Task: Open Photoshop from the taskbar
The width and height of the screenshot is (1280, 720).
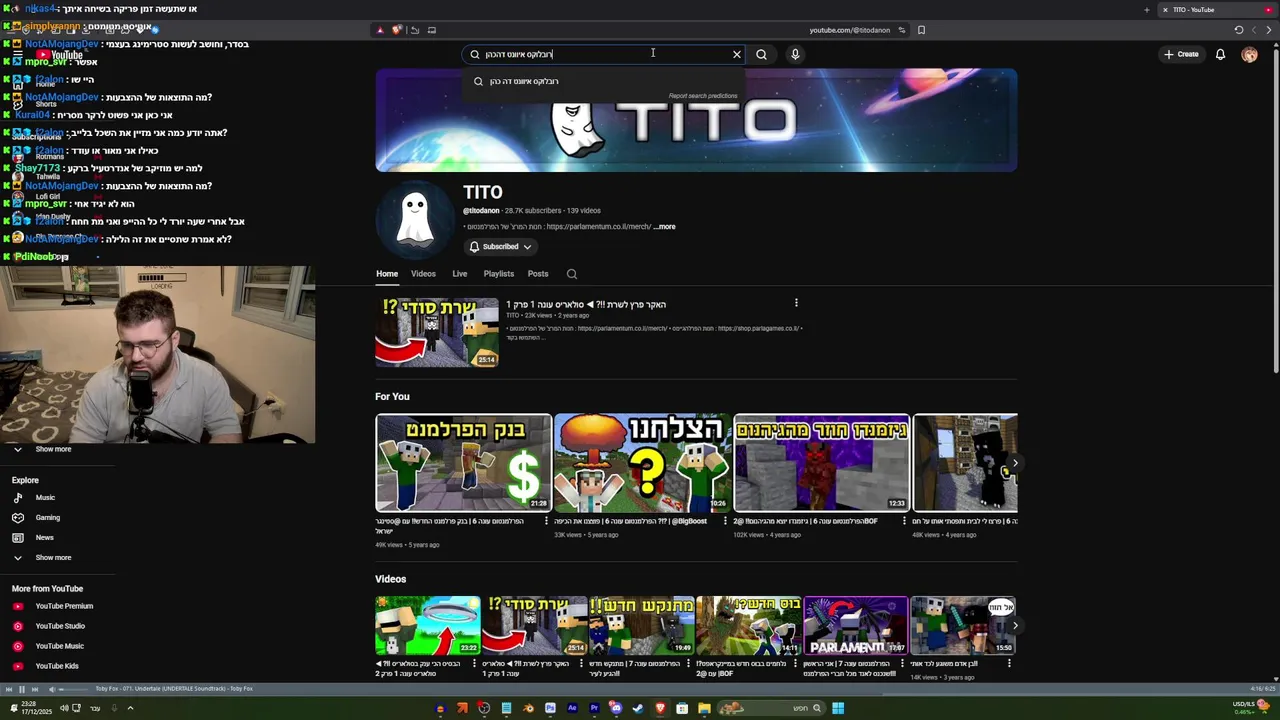Action: pos(550,709)
